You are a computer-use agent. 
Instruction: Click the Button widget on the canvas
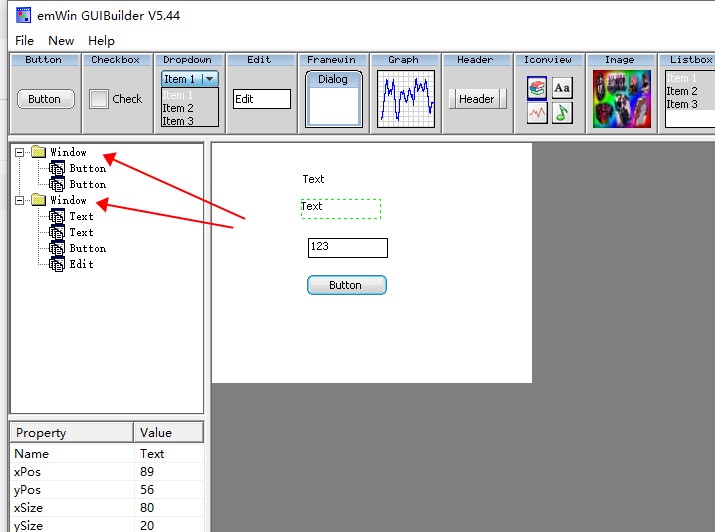tap(347, 285)
